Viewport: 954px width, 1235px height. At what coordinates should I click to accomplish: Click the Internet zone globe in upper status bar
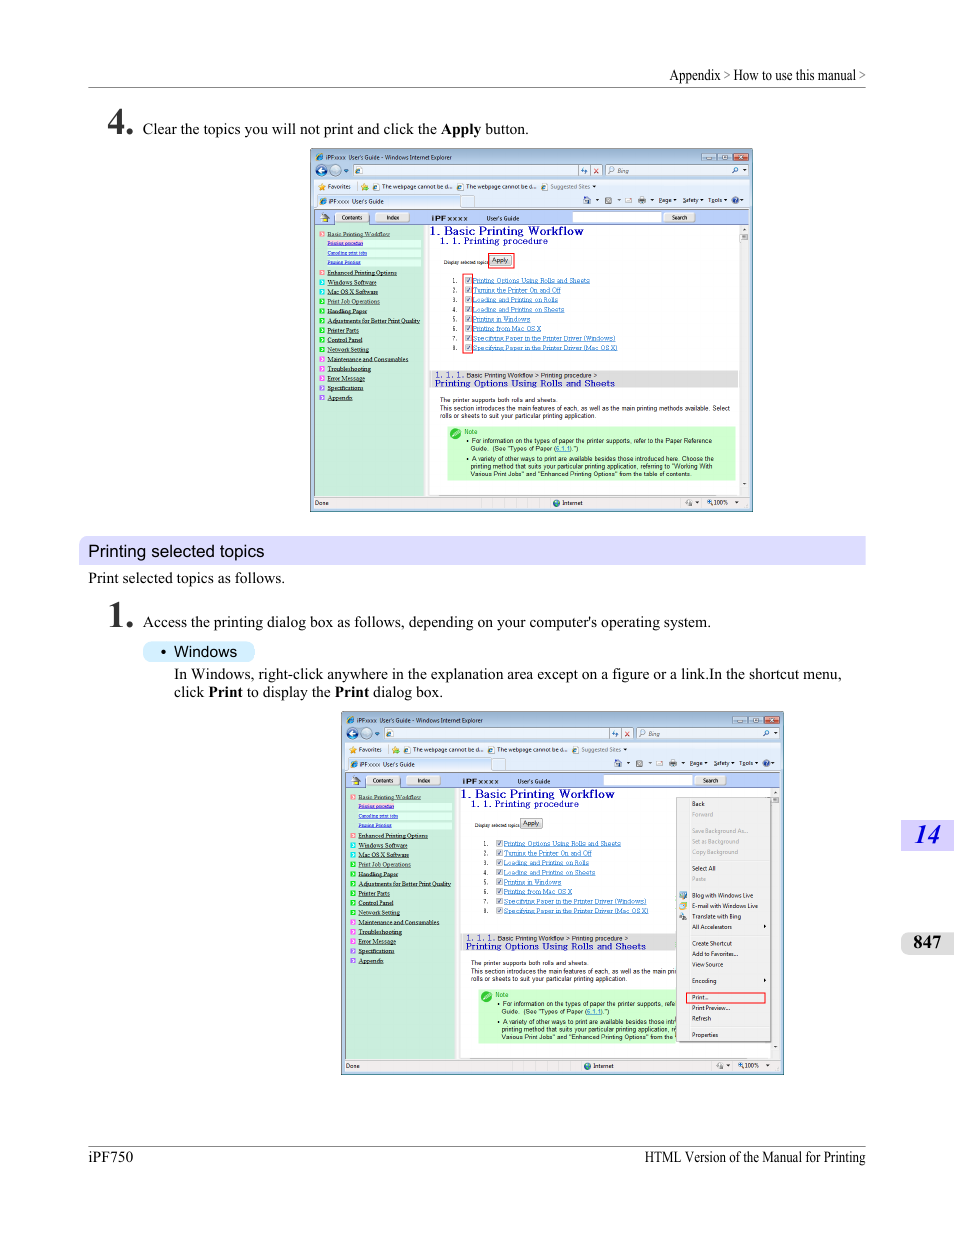pos(556,503)
